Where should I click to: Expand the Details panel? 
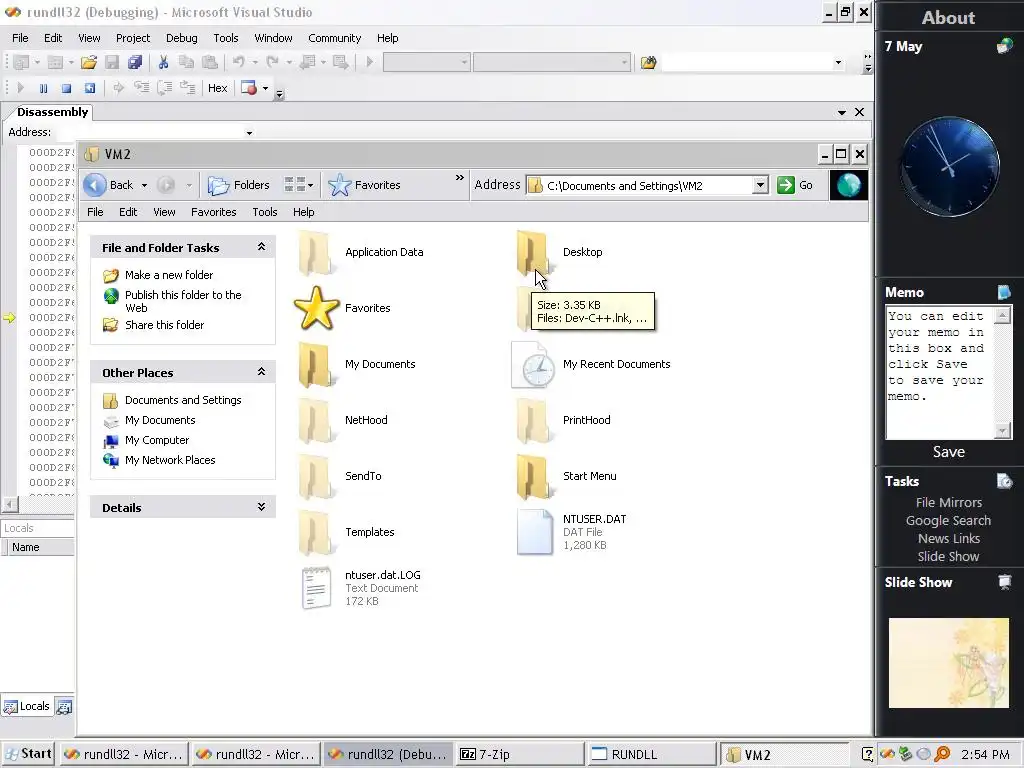261,507
